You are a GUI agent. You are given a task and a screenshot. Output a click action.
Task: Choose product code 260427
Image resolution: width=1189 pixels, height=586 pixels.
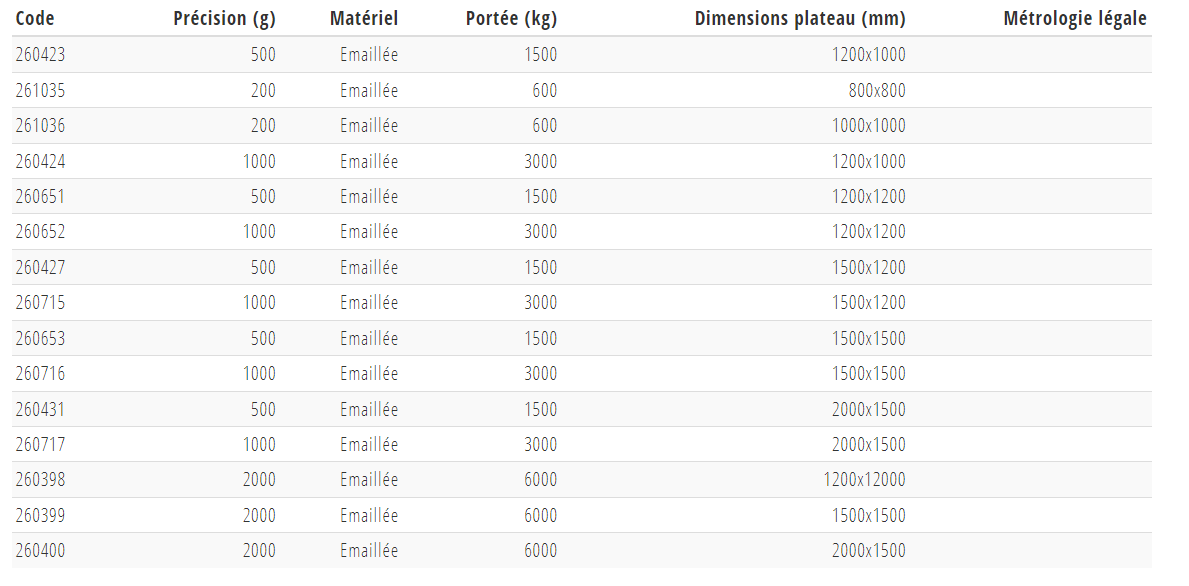click(x=40, y=267)
